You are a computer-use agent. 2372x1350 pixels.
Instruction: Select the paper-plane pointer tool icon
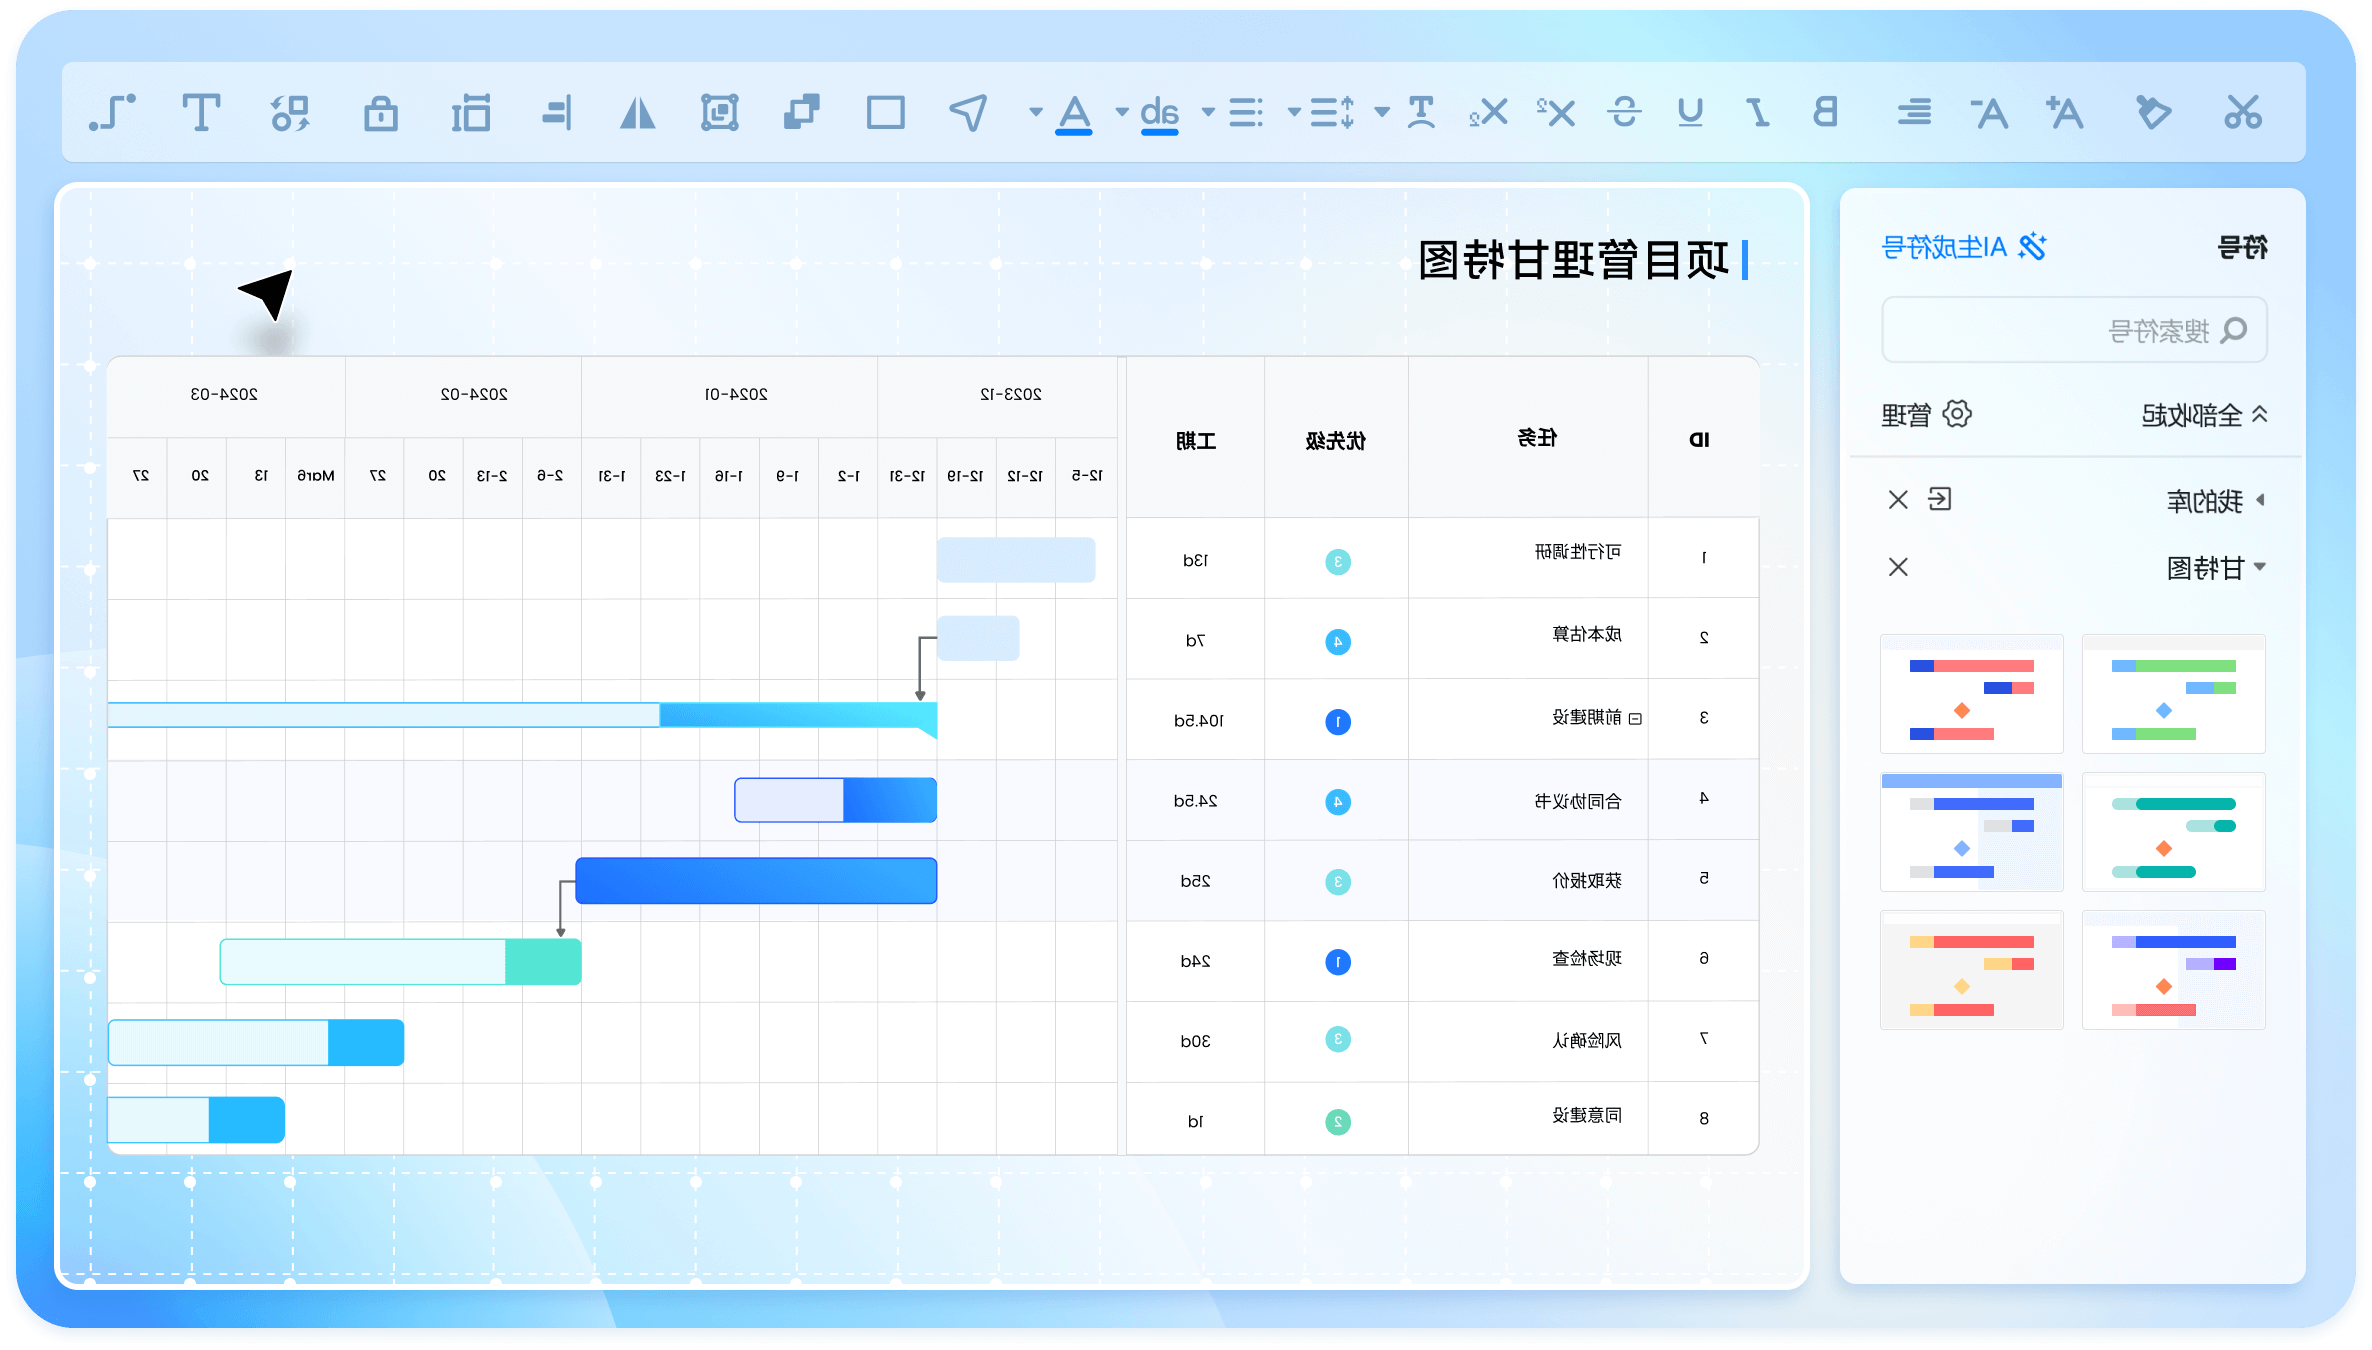[x=968, y=112]
